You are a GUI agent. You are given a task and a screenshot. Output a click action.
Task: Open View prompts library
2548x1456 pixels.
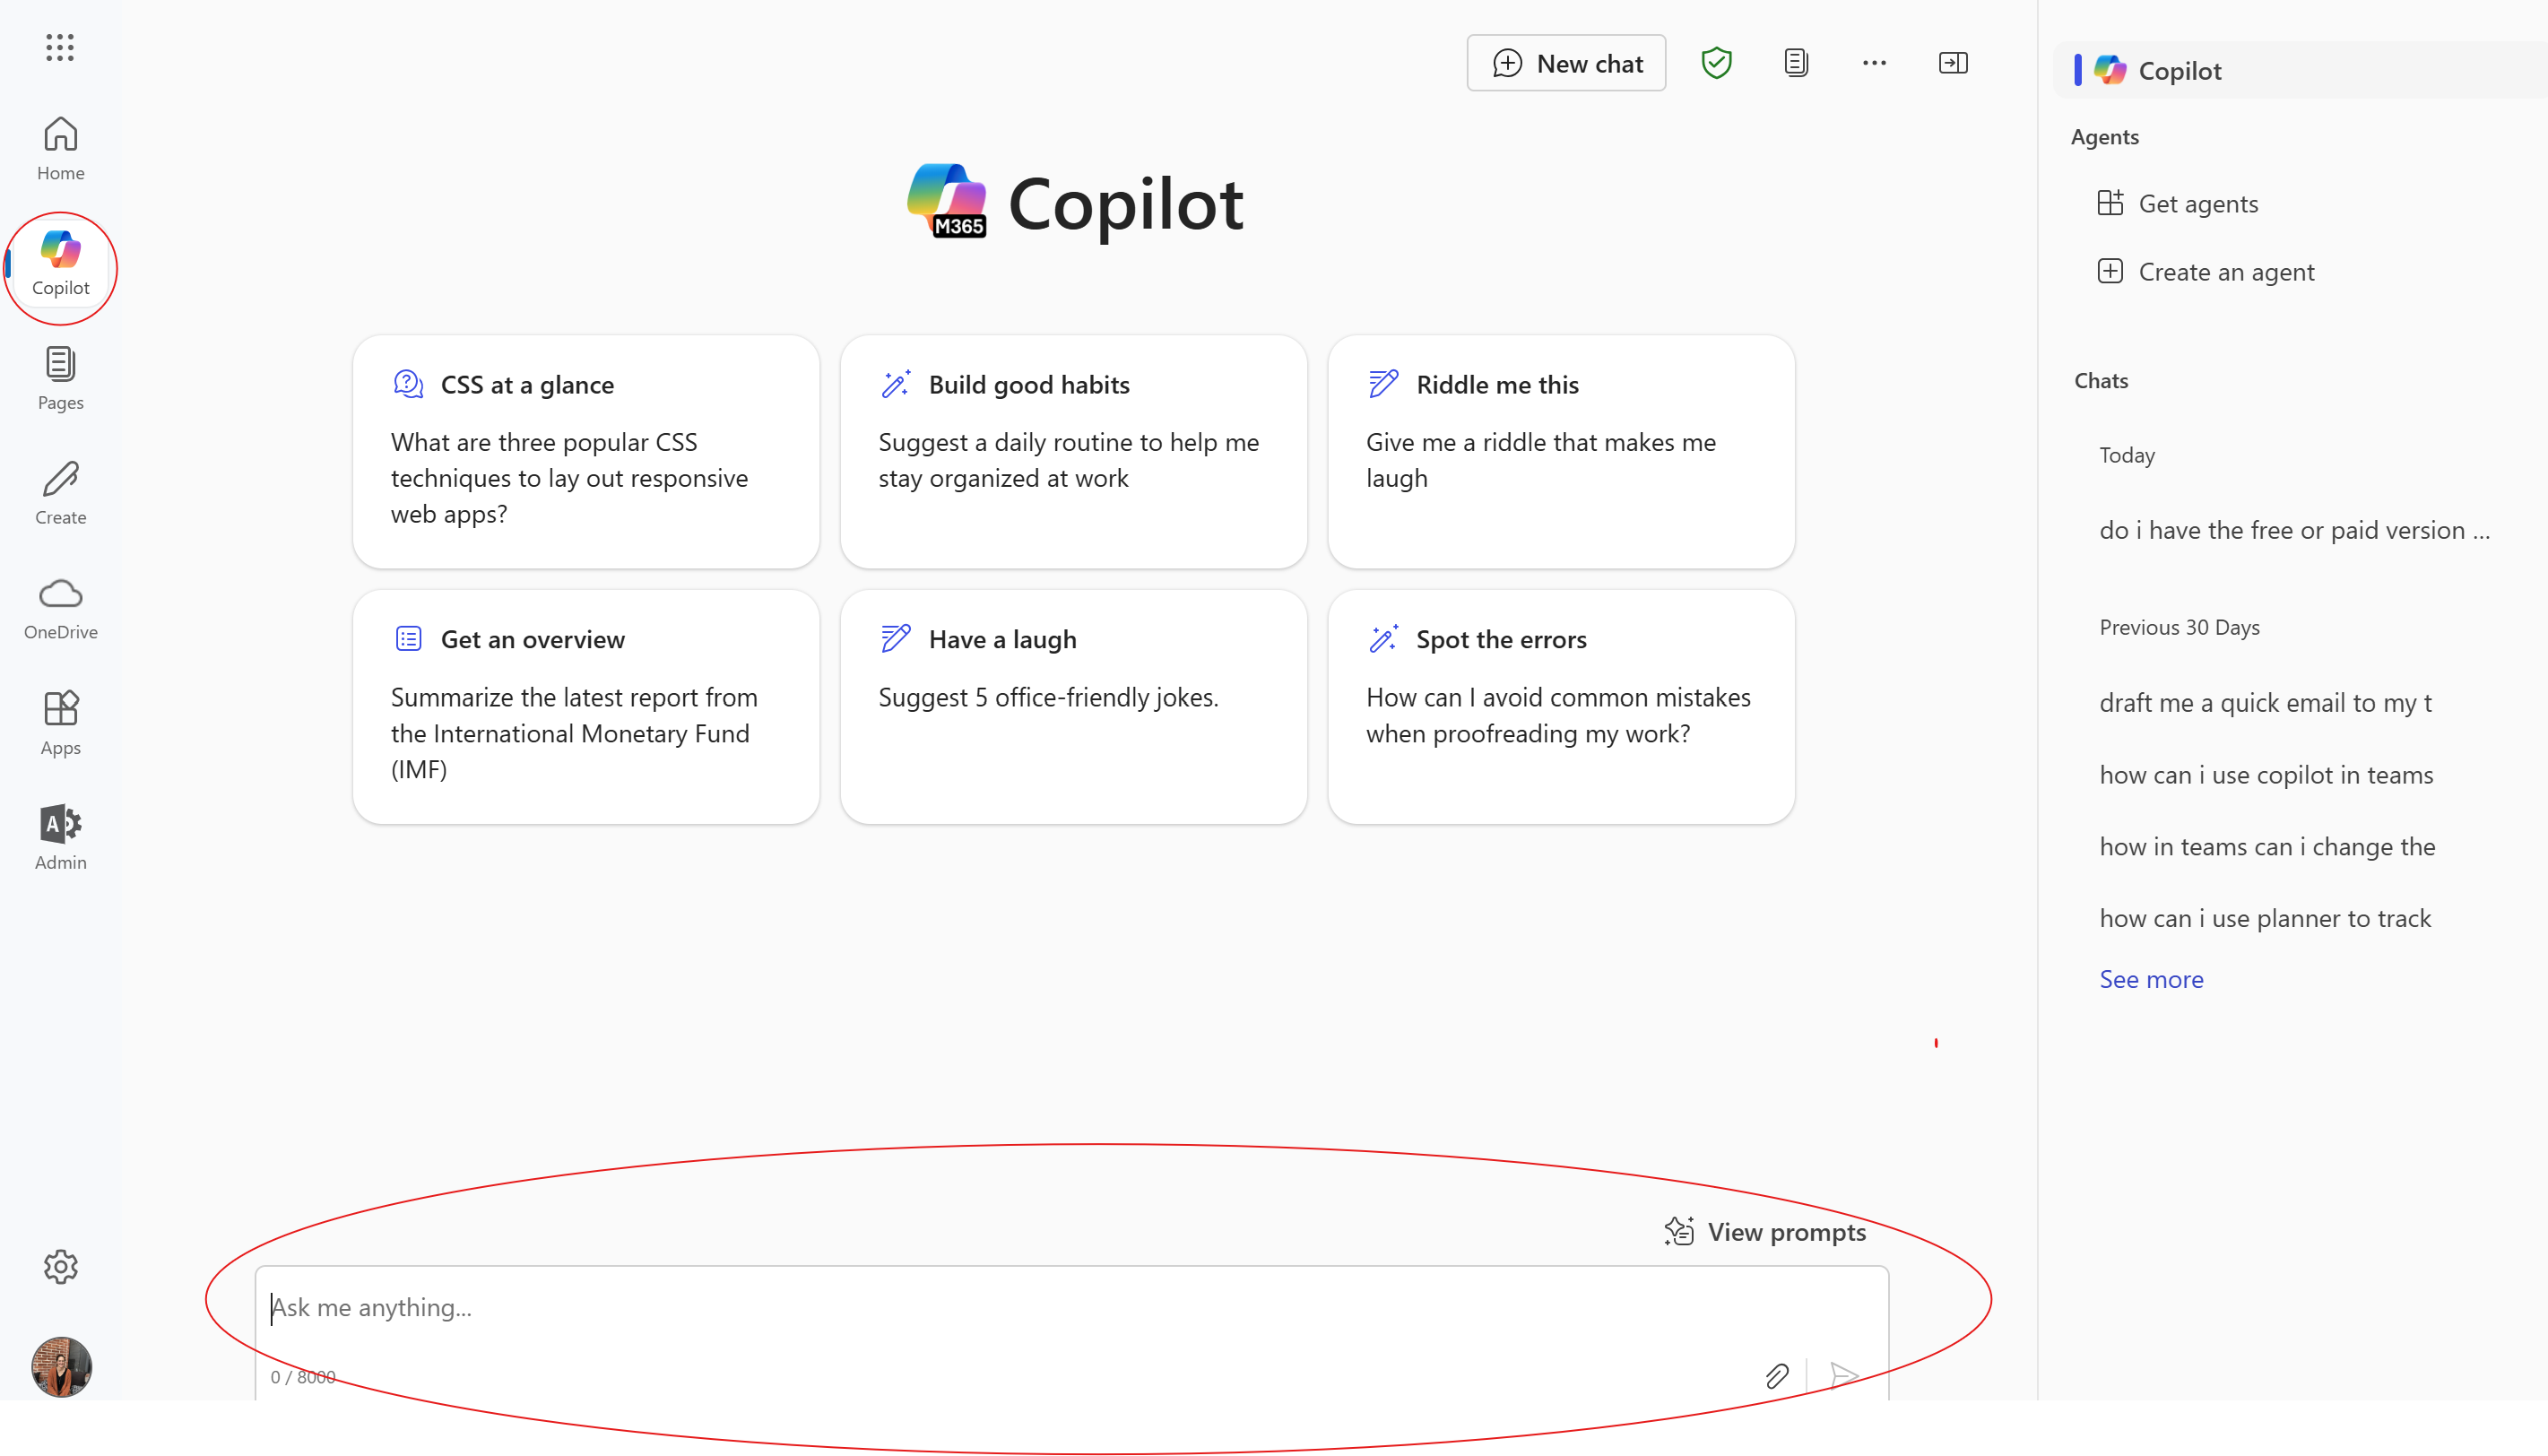[1765, 1232]
